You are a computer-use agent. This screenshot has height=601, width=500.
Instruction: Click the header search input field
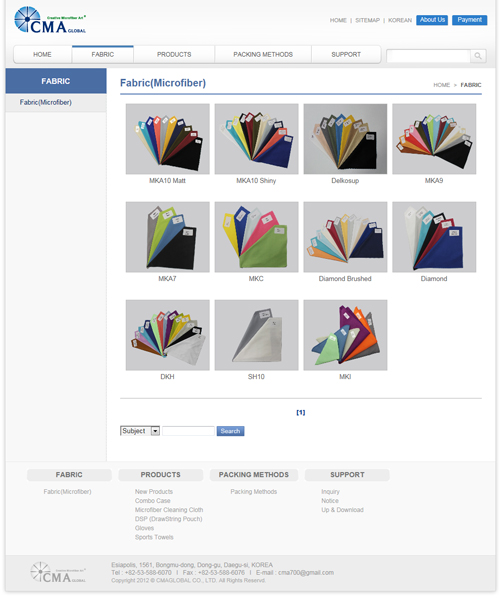tap(428, 56)
